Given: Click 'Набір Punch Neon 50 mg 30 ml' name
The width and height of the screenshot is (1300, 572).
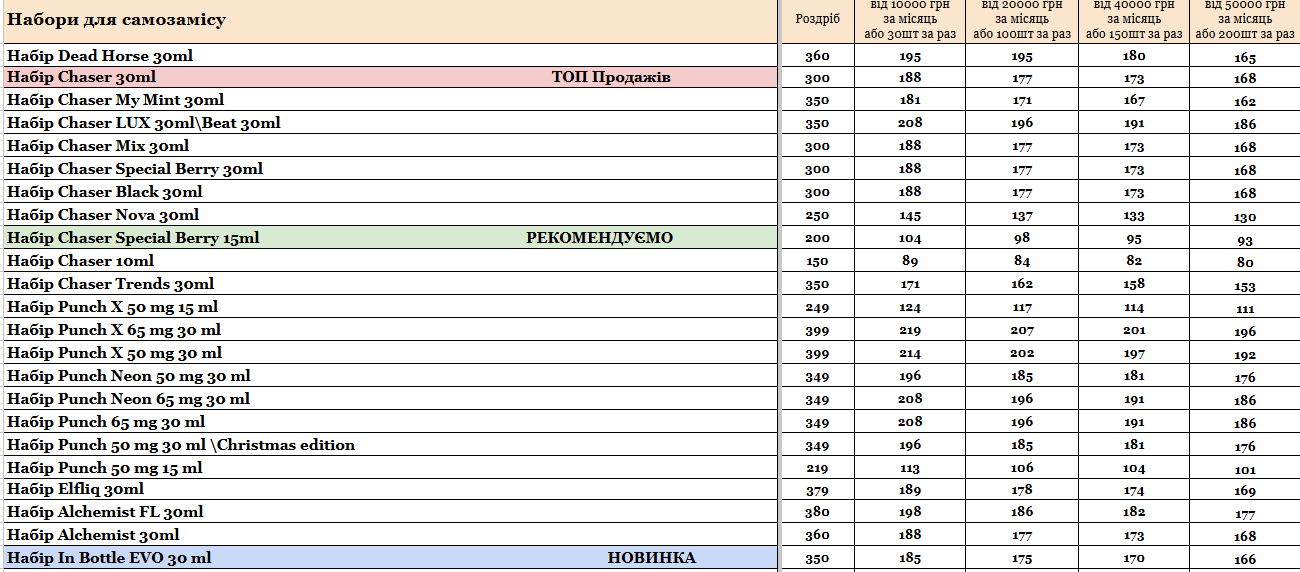Looking at the screenshot, I should click(129, 376).
